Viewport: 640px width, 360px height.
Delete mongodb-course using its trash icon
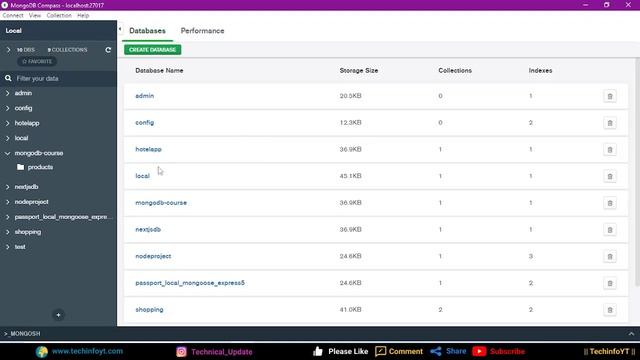point(610,203)
